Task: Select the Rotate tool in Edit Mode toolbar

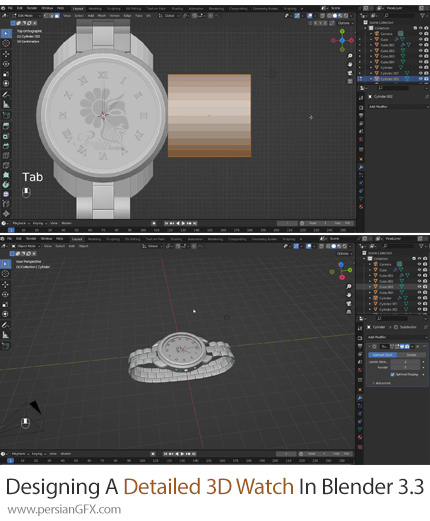Action: pyautogui.click(x=6, y=64)
